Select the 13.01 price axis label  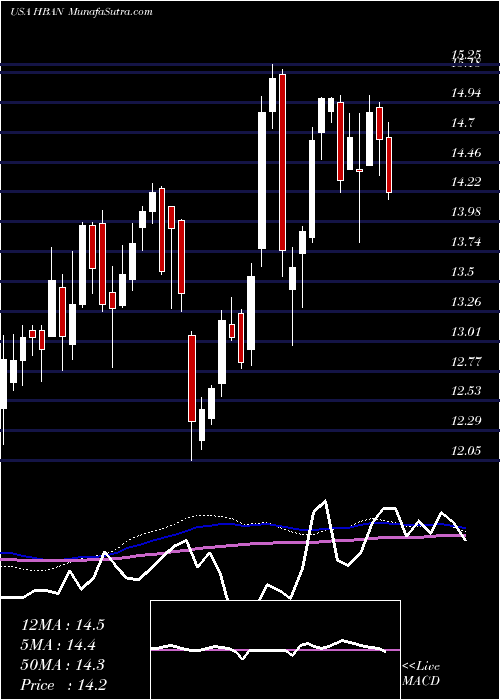(467, 331)
